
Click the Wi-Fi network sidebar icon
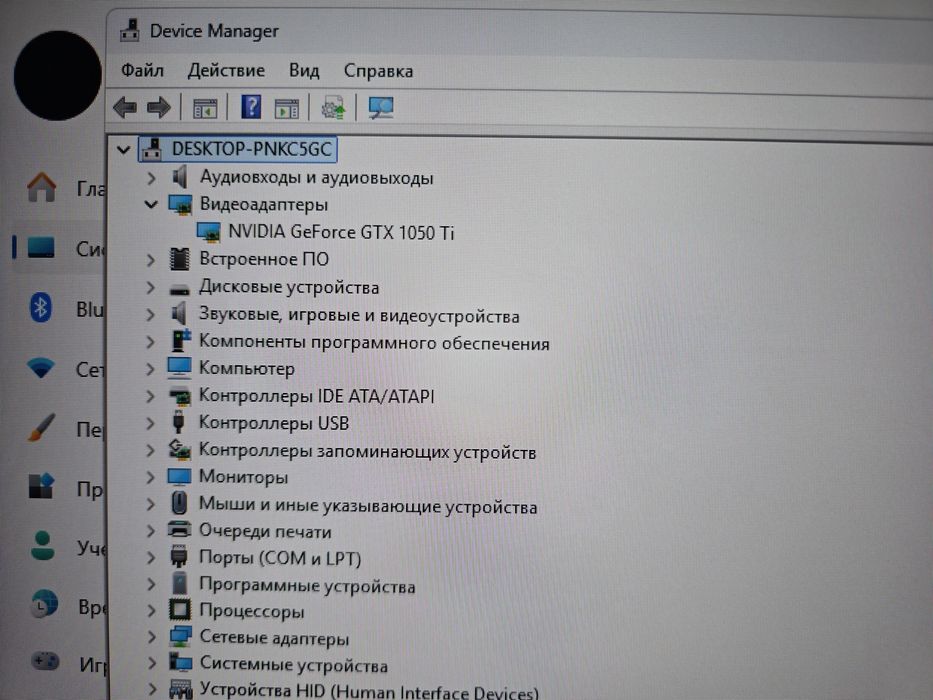click(x=40, y=368)
